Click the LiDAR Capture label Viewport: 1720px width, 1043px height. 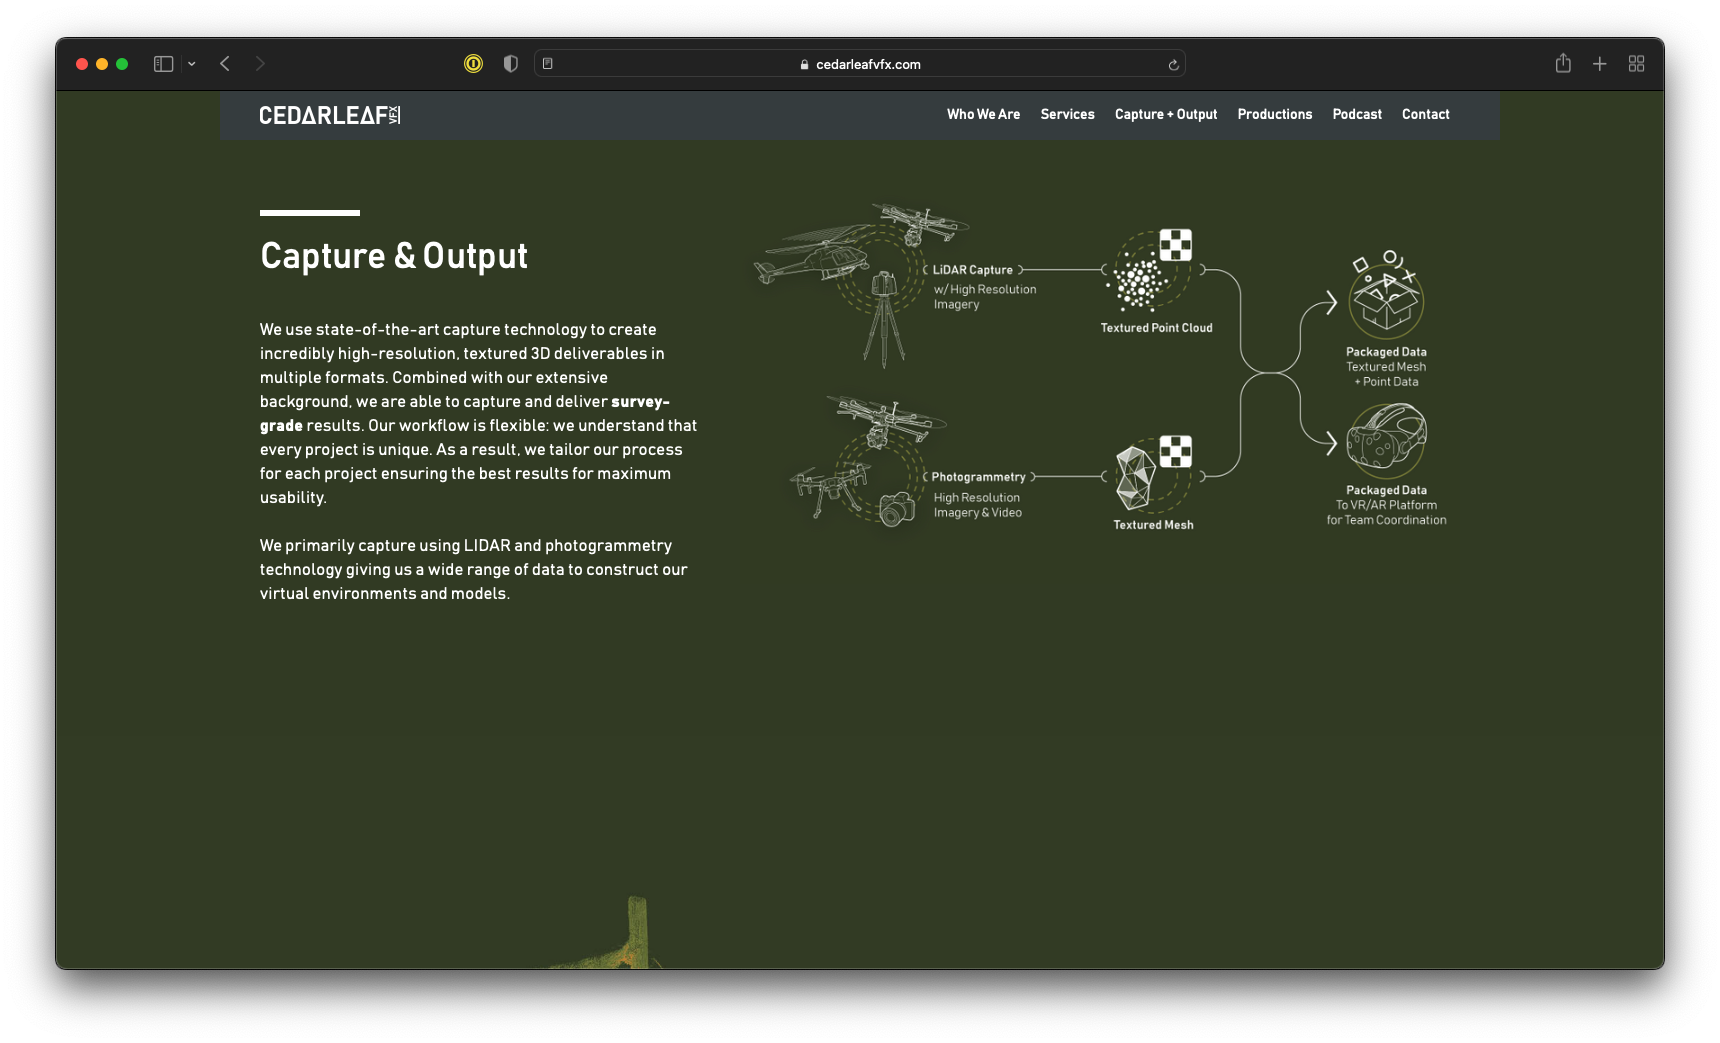pos(972,270)
